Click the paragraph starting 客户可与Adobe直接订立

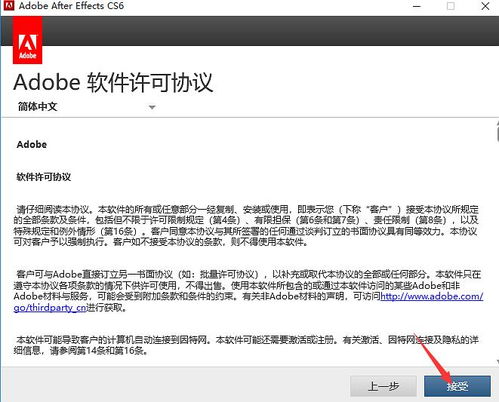248,291
